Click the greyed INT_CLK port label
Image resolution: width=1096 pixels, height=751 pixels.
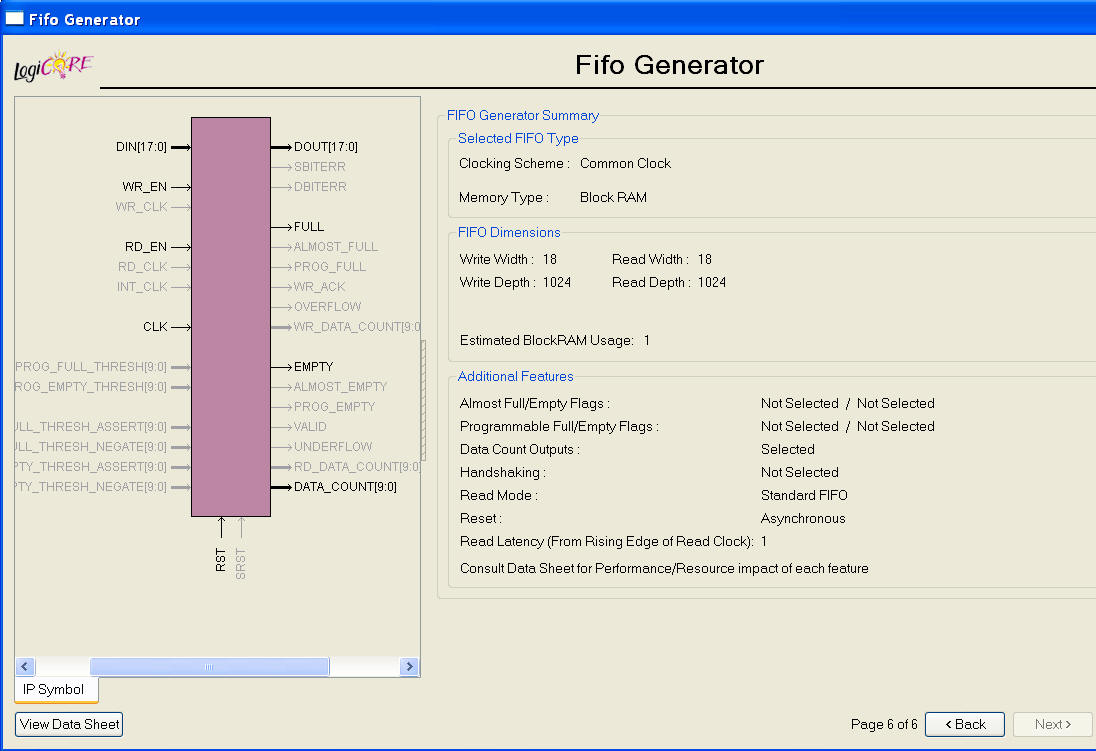tap(142, 287)
